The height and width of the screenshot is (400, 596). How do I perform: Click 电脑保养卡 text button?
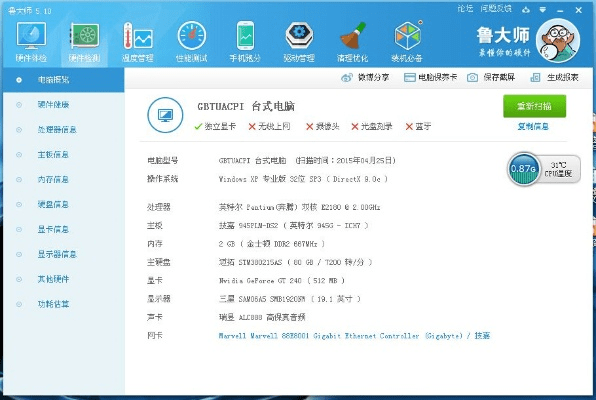point(437,78)
